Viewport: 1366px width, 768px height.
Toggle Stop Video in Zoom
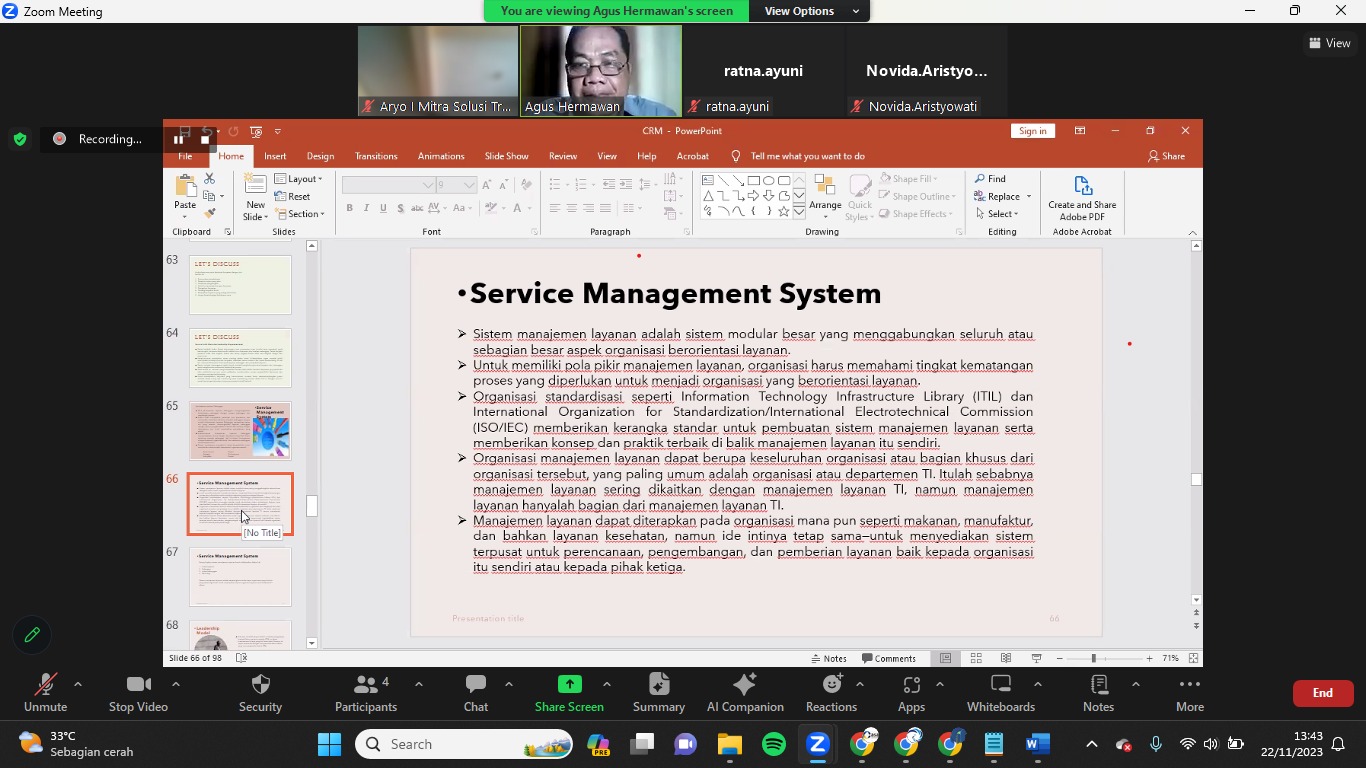coord(138,692)
